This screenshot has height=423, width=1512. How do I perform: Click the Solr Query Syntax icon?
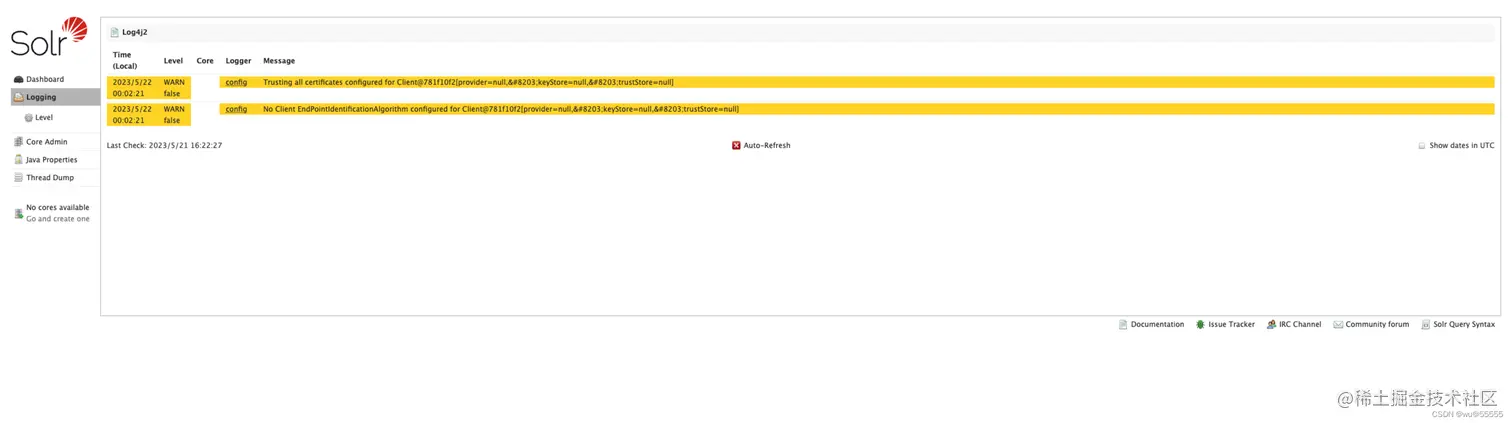1425,324
